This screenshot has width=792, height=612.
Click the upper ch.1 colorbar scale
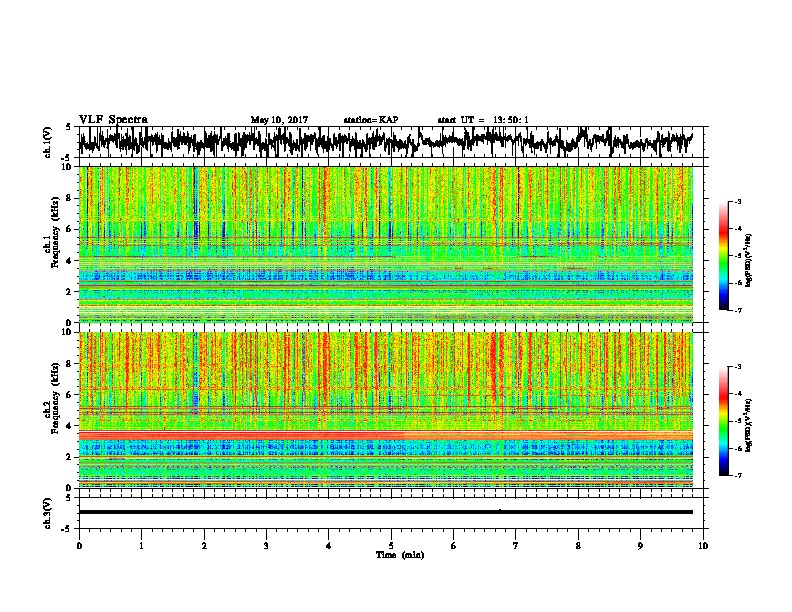724,256
